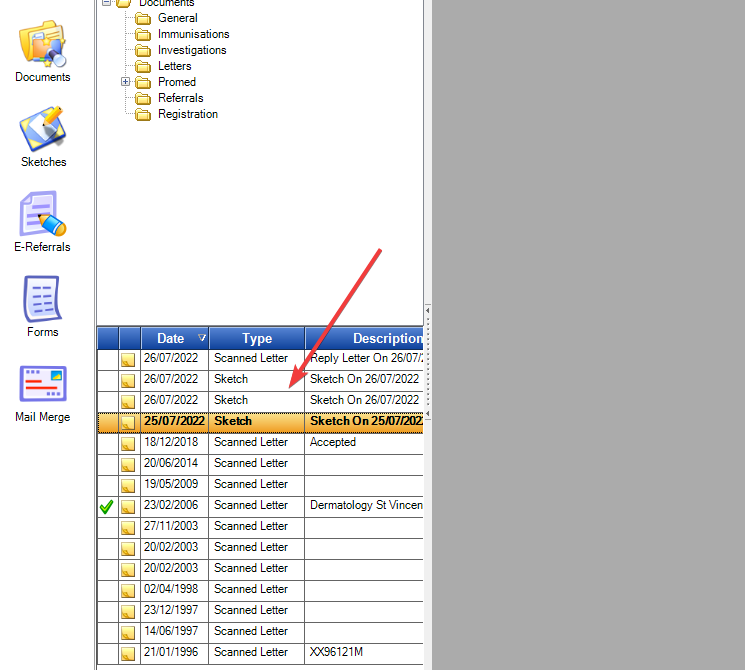Click the note icon of the 21/01/1996 letter
This screenshot has width=745, height=670.
coord(128,653)
